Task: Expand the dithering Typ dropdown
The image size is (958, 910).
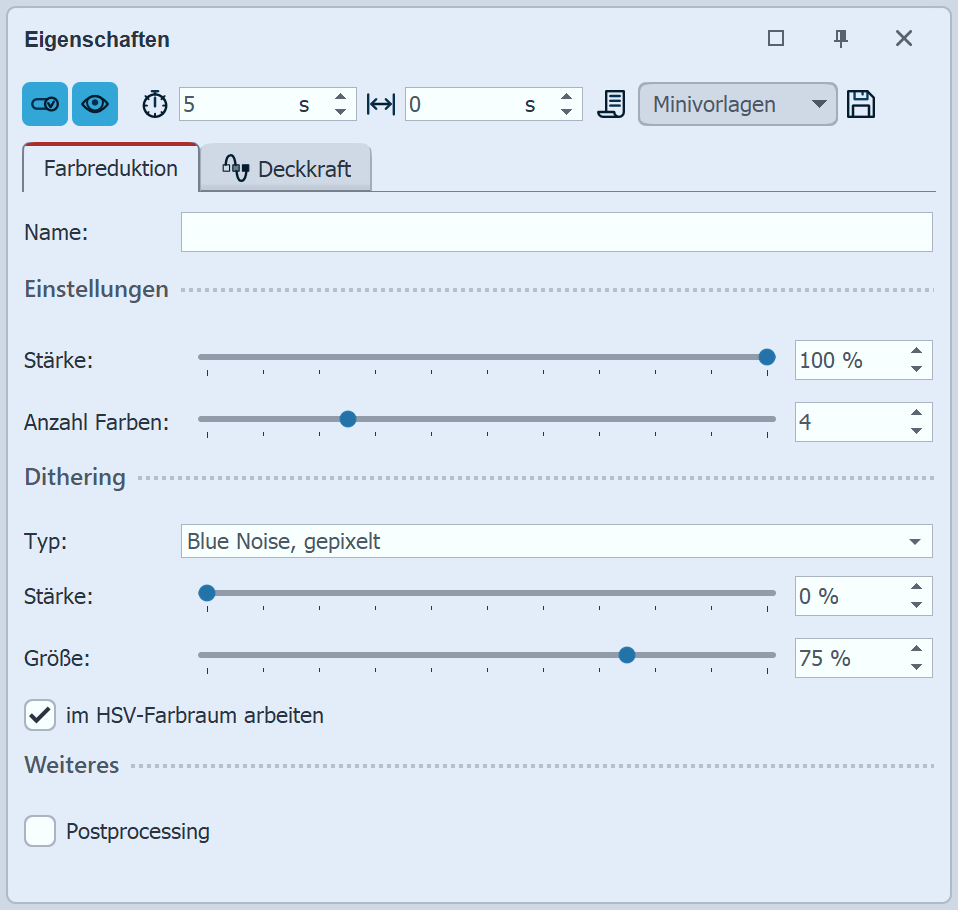Action: [x=914, y=542]
